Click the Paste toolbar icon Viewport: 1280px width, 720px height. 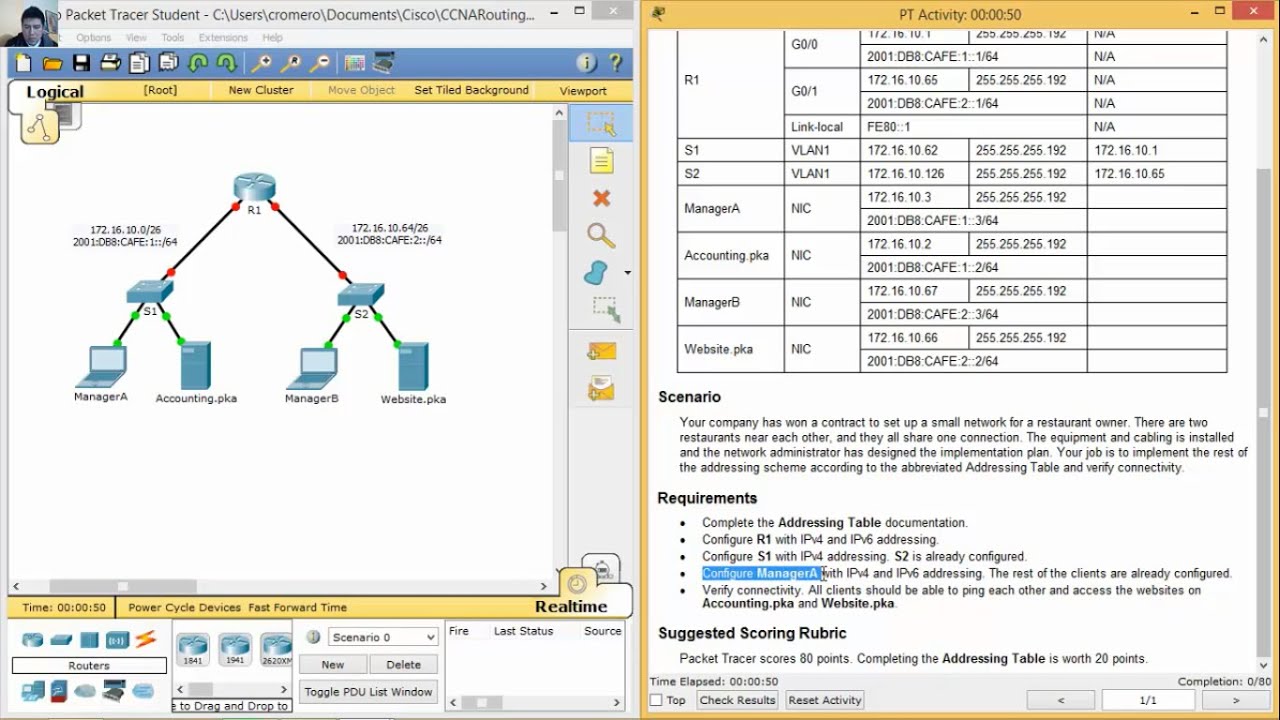click(169, 63)
